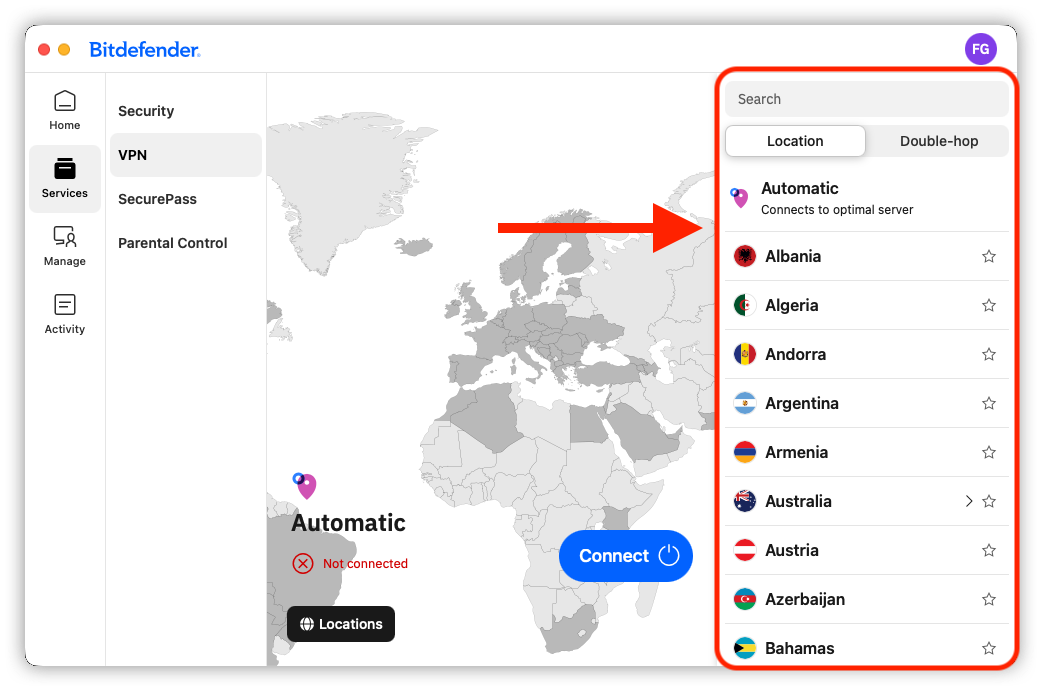This screenshot has height=690, width=1040.
Task: Favorite Albania with its star
Action: [989, 256]
